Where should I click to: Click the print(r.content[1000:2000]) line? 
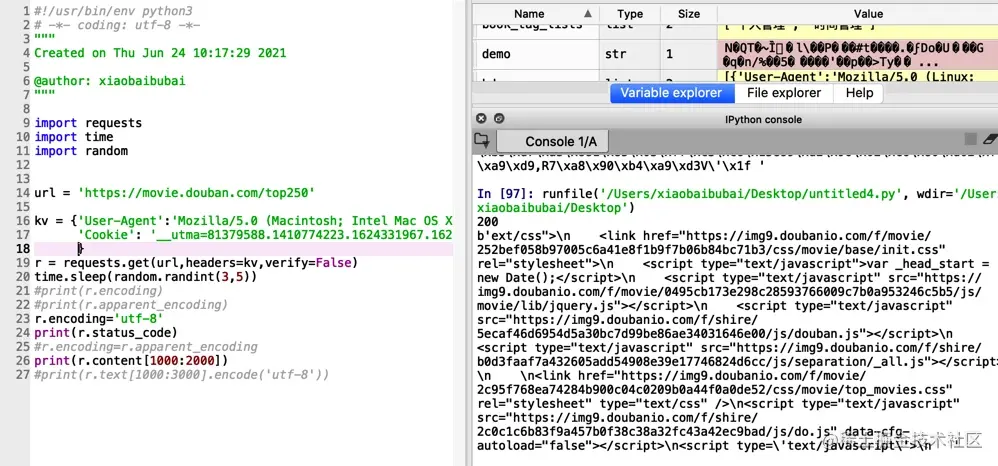(x=131, y=361)
